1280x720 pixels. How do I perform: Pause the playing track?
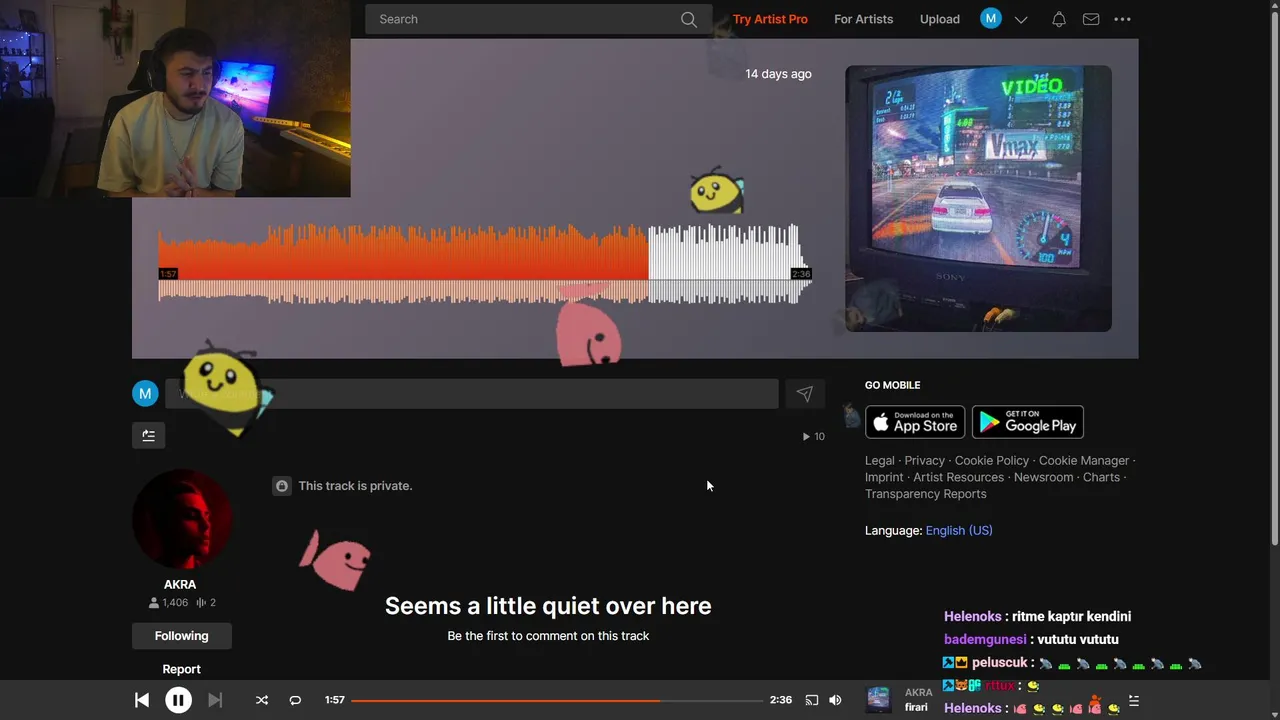pyautogui.click(x=178, y=700)
